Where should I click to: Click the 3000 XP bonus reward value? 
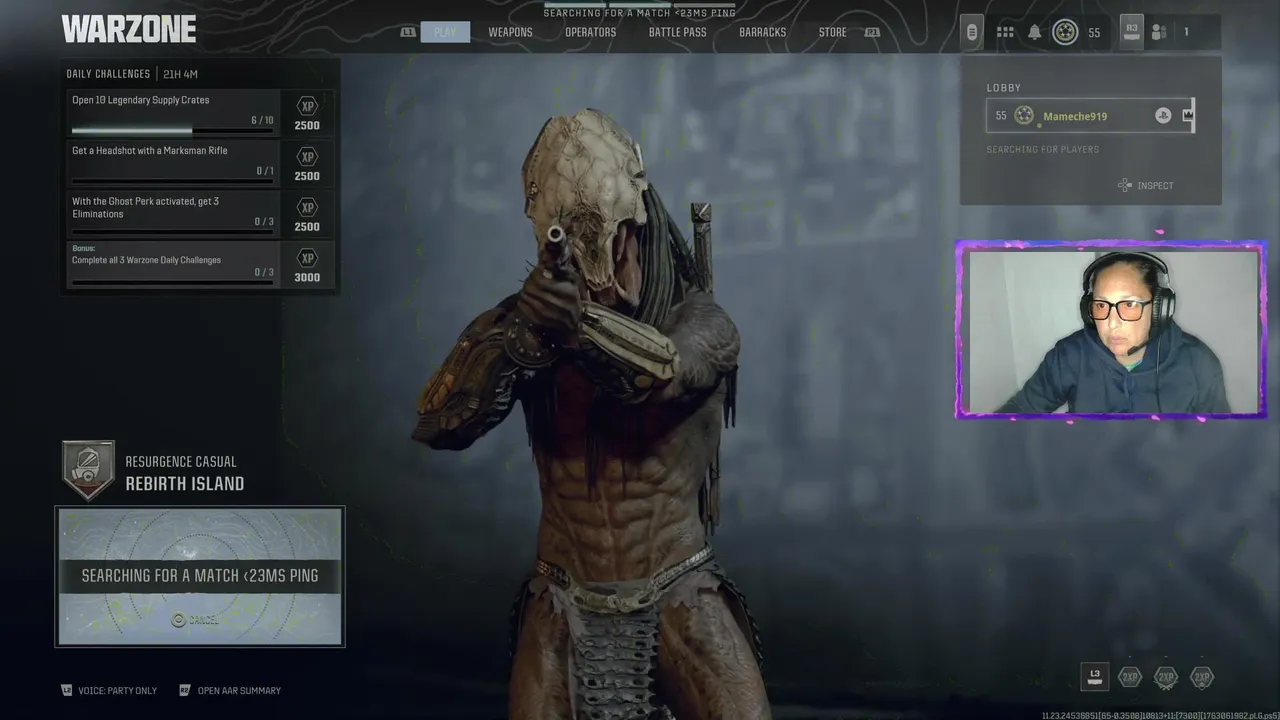307,277
